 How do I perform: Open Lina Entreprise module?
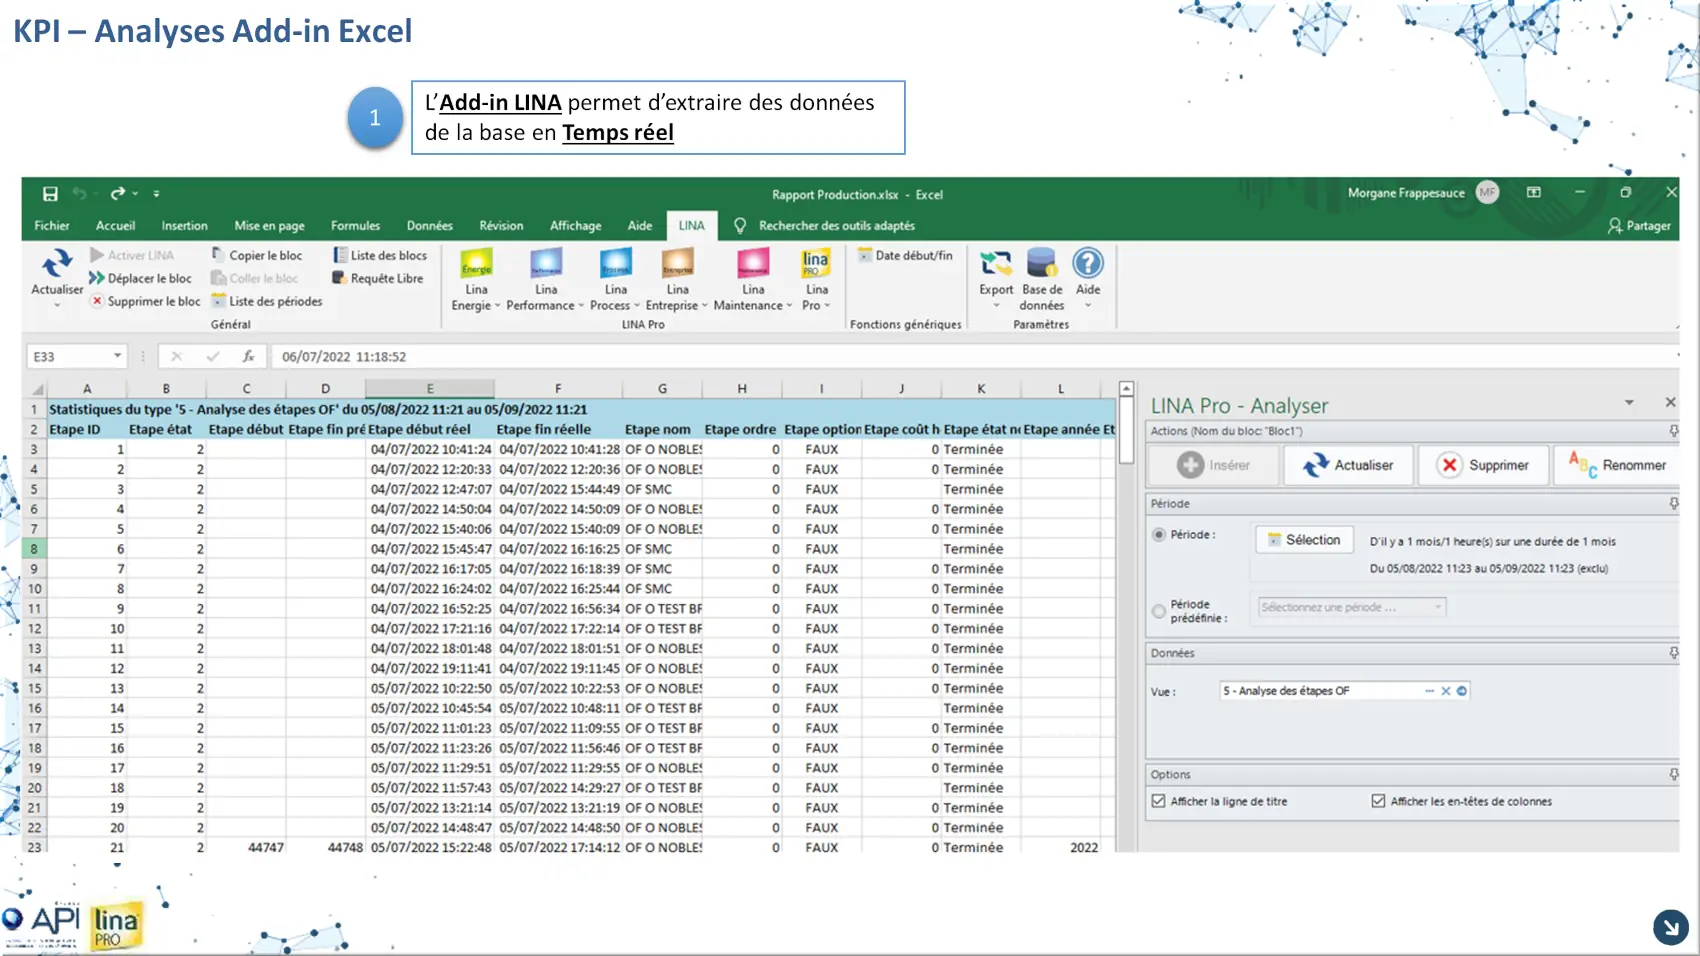(677, 280)
